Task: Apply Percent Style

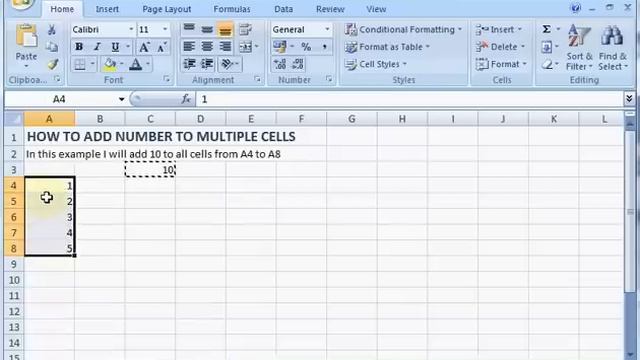Action: click(x=306, y=47)
